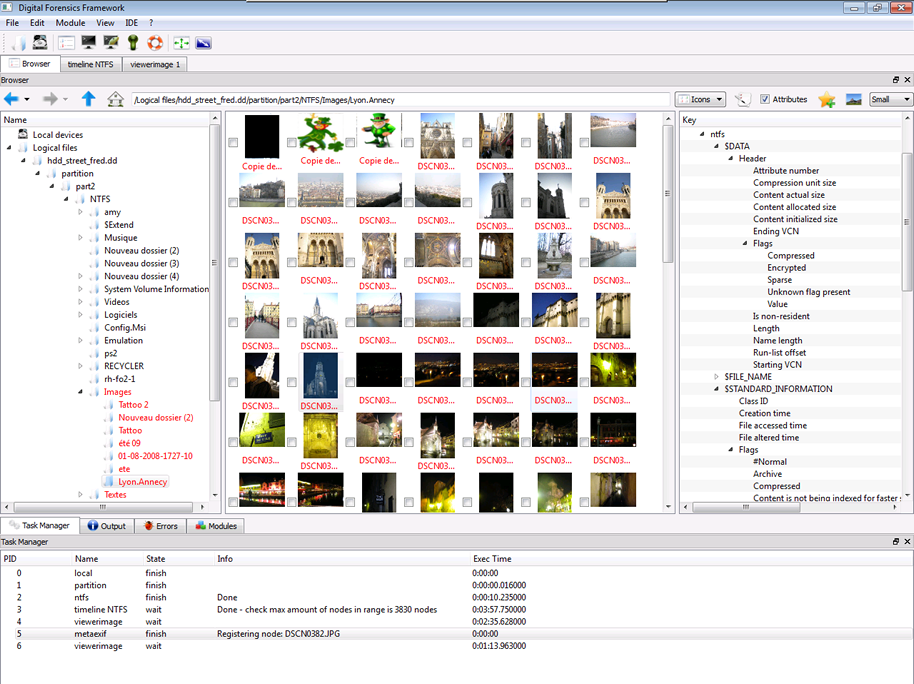Image resolution: width=914 pixels, height=684 pixels.
Task: Add a bookmark using the star icon
Action: [x=827, y=99]
